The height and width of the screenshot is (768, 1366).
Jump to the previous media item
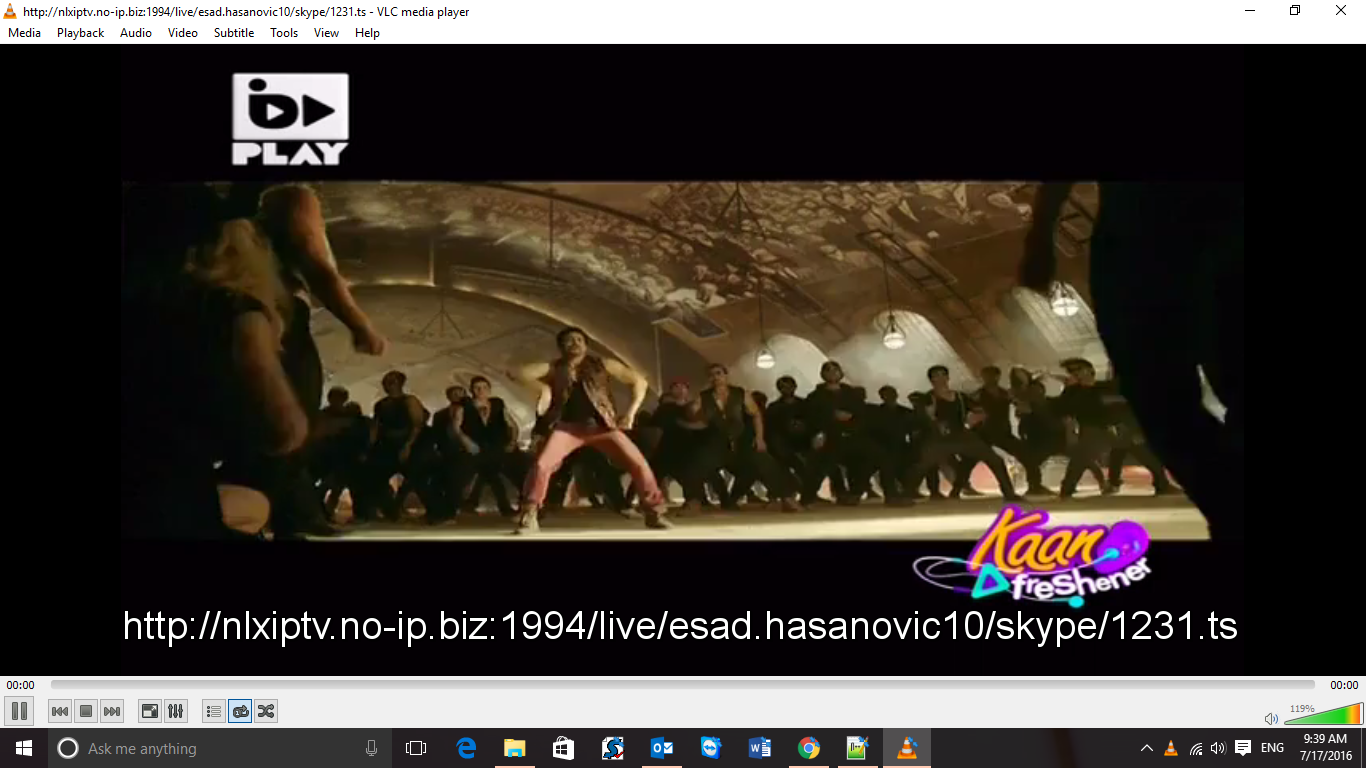(60, 711)
